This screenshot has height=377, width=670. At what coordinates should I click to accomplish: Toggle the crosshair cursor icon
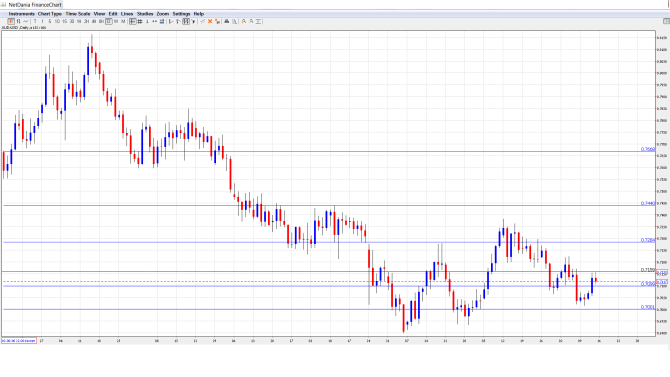tap(132, 21)
